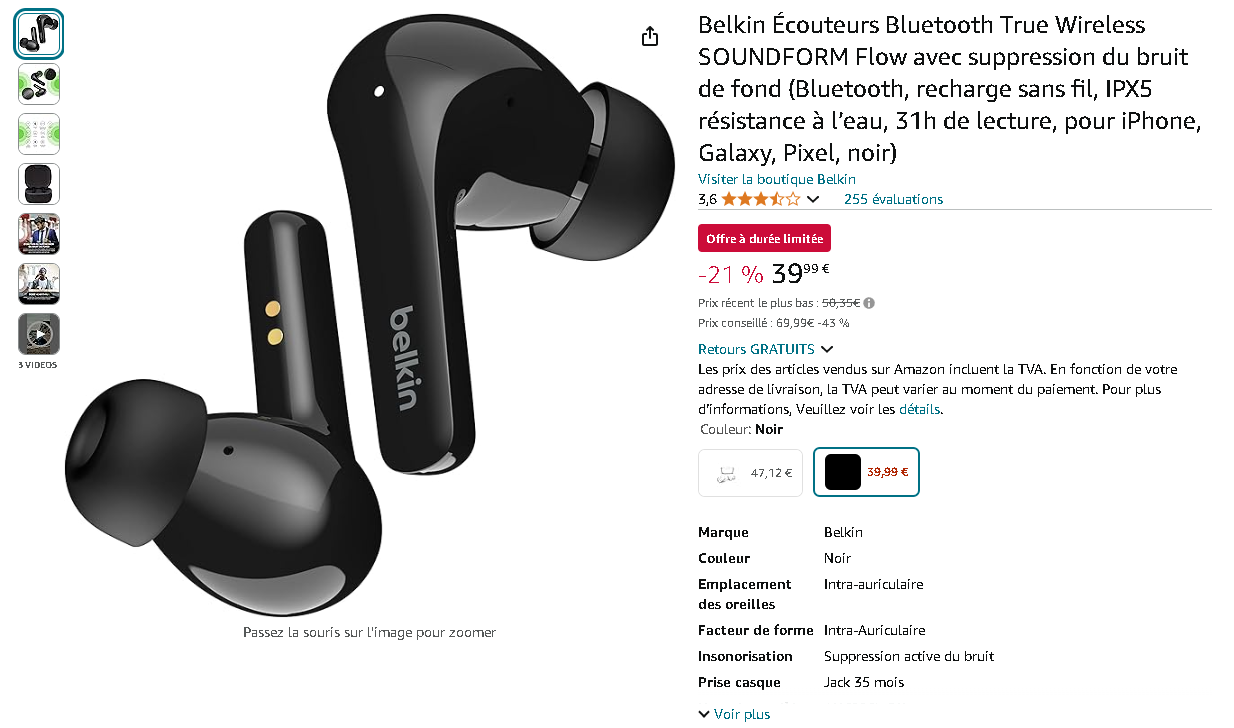The width and height of the screenshot is (1234, 728).
Task: View the sixth lifestyle thumbnail image
Action: point(39,284)
